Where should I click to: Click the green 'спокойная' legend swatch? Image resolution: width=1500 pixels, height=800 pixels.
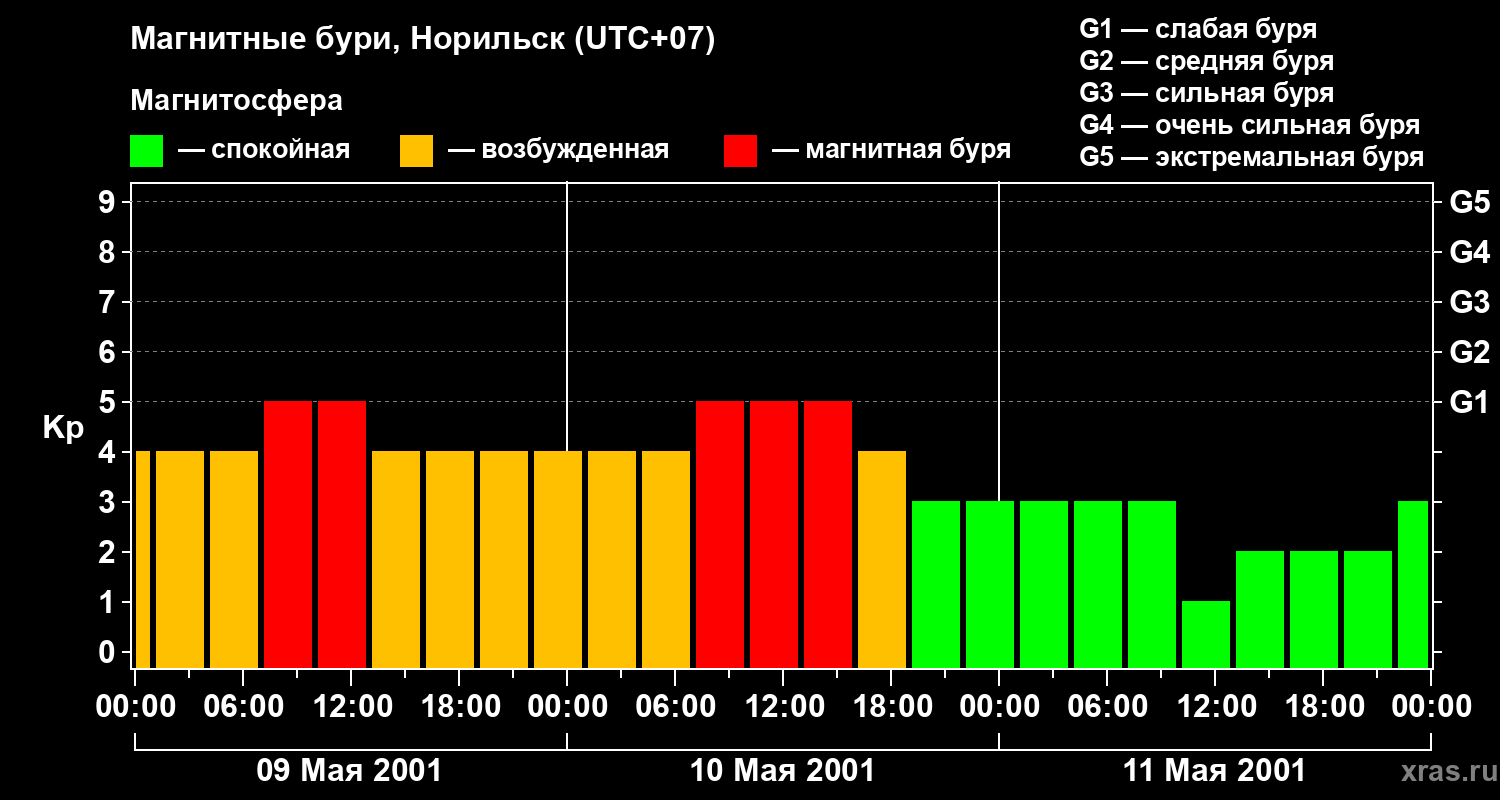coord(146,151)
